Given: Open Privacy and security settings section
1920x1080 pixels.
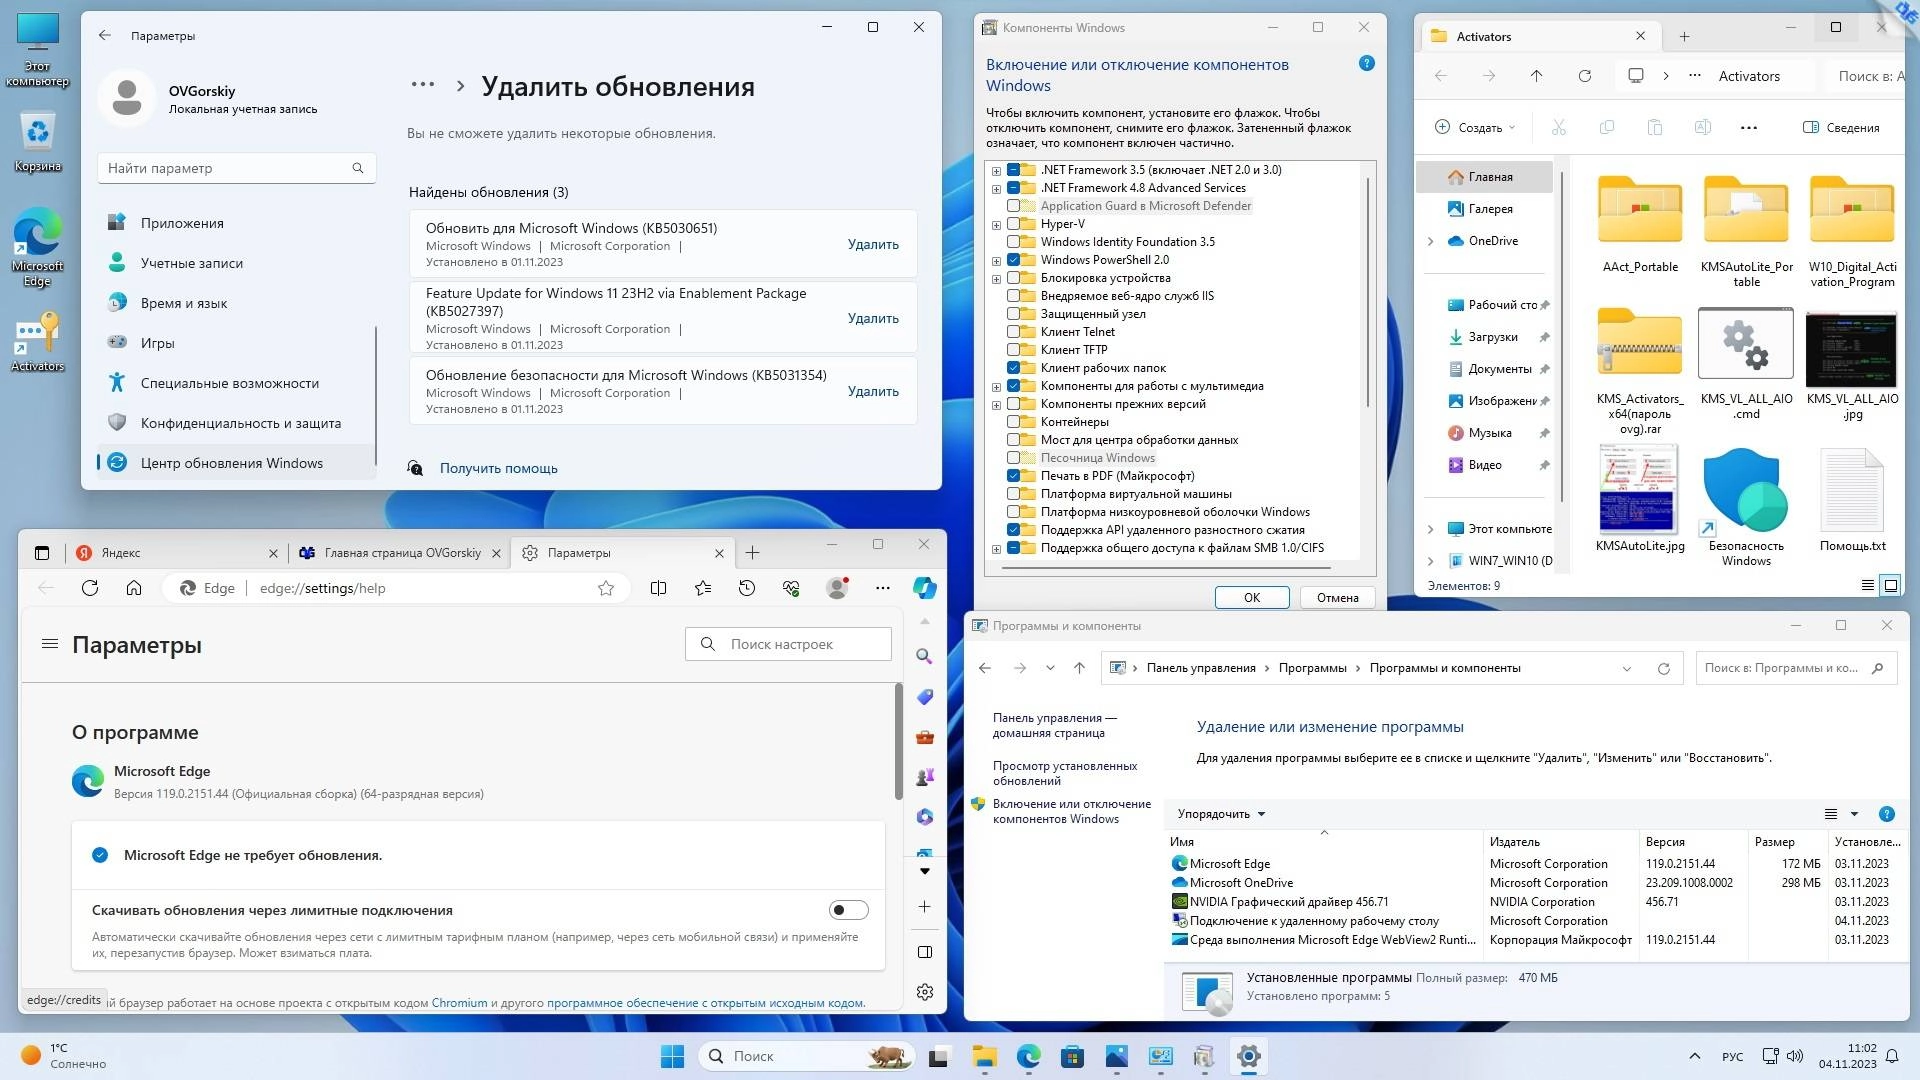Looking at the screenshot, I should (x=236, y=423).
